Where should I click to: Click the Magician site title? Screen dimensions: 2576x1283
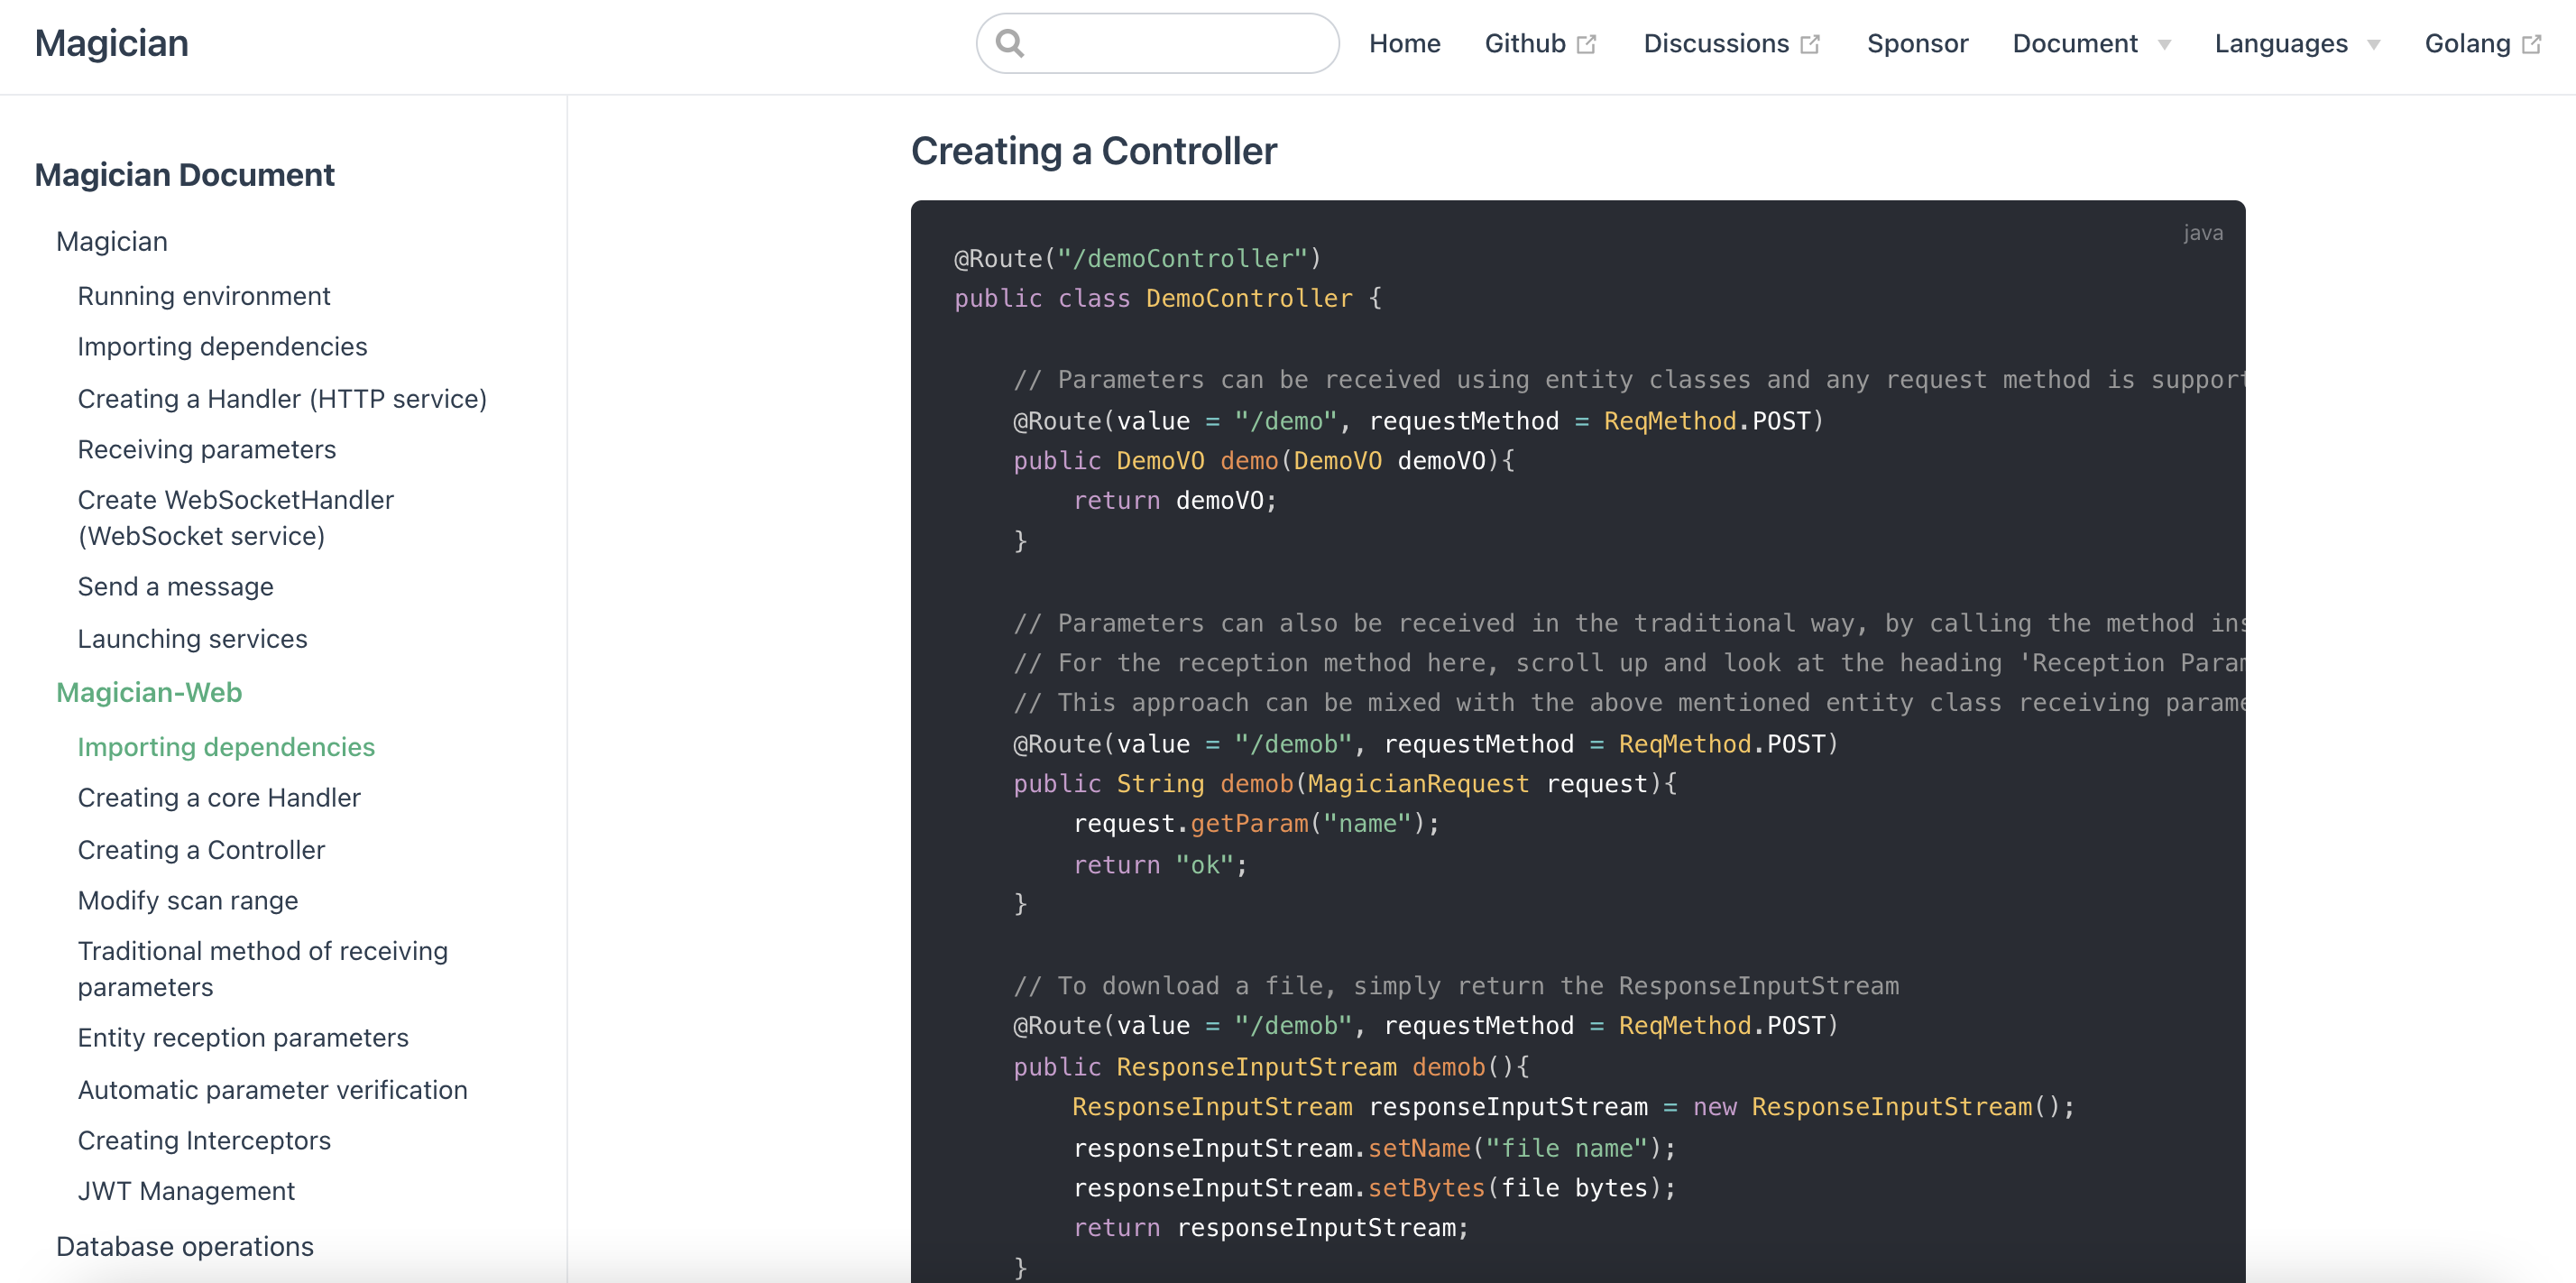point(111,43)
